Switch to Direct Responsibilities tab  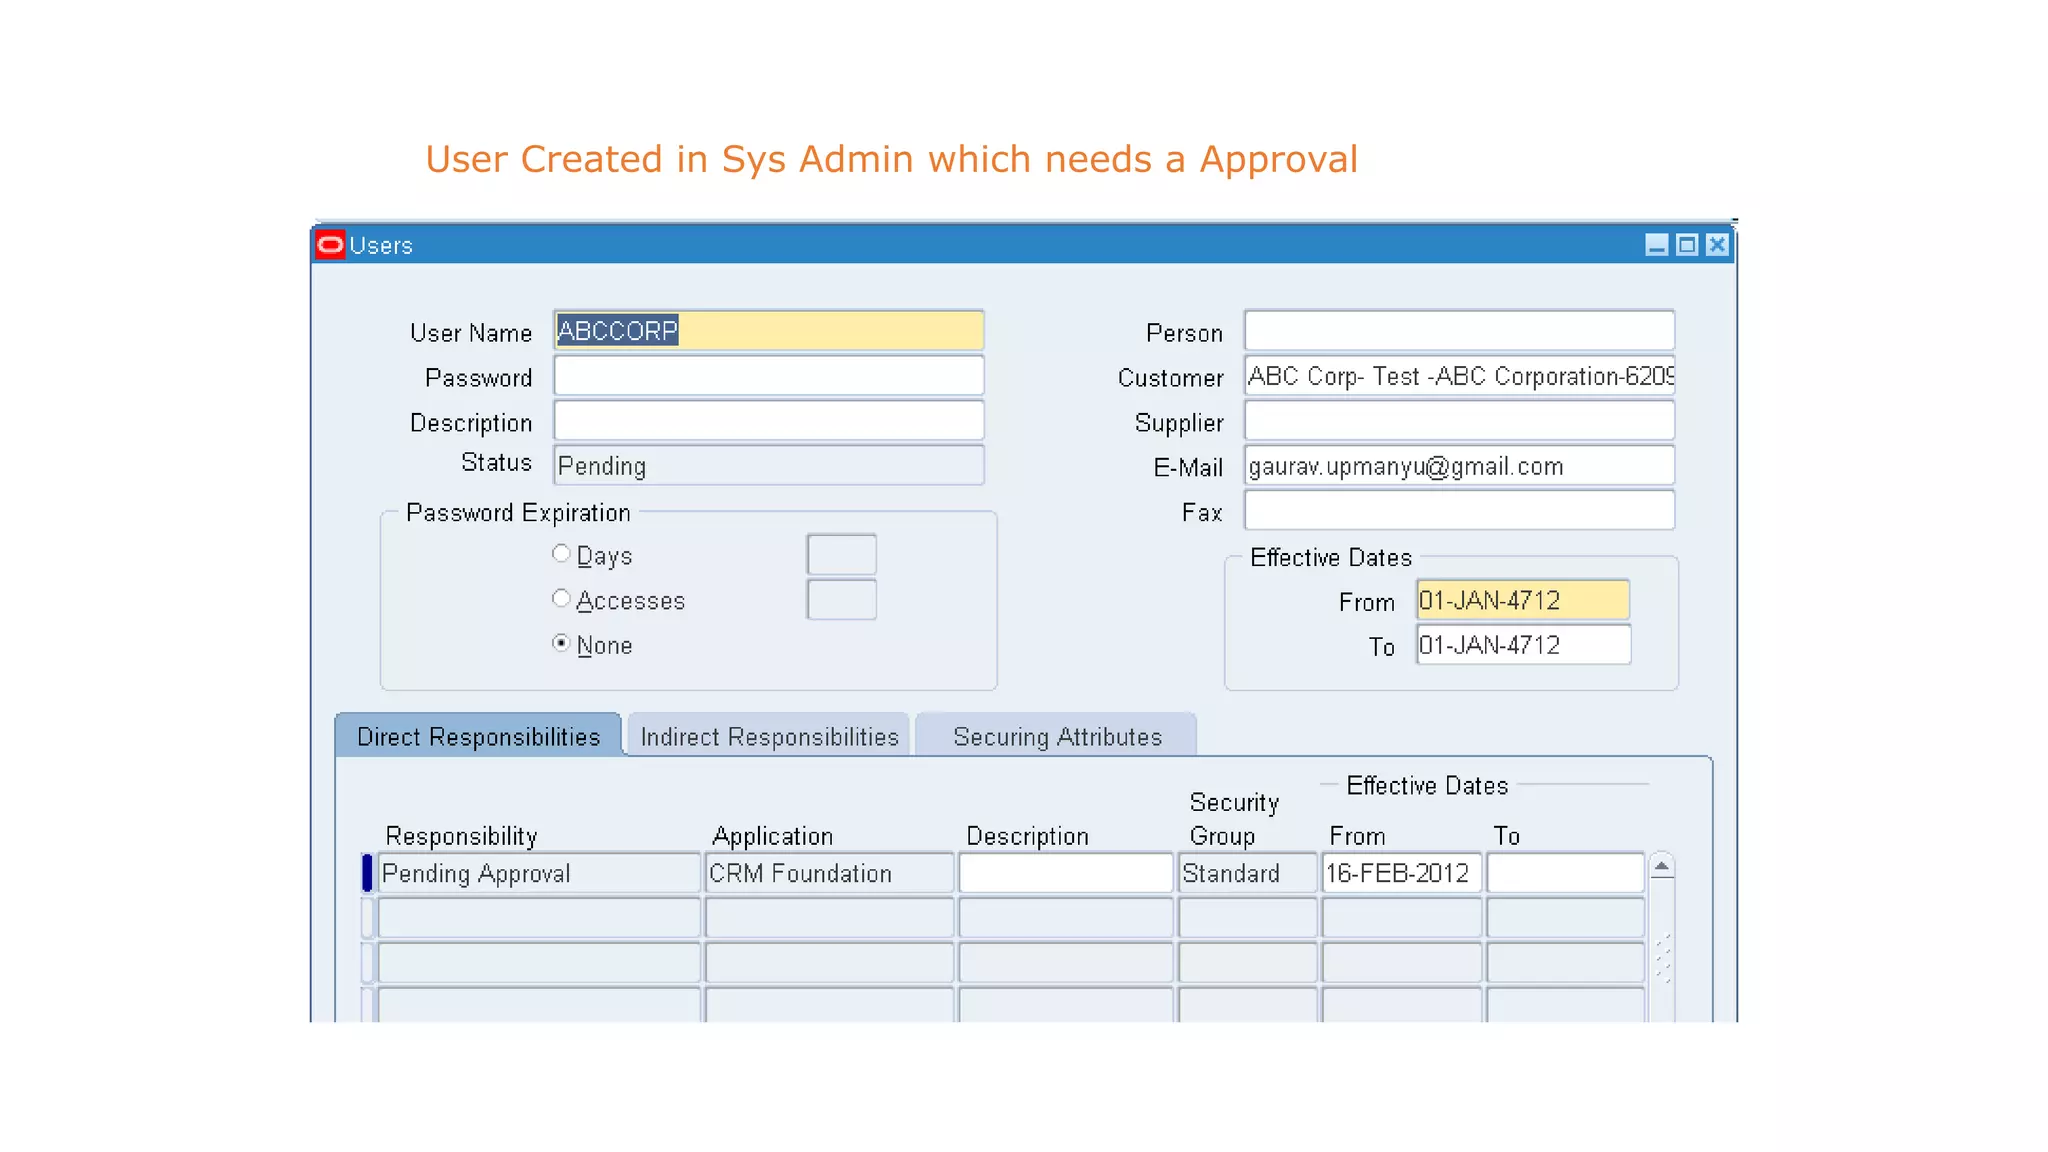coord(478,736)
